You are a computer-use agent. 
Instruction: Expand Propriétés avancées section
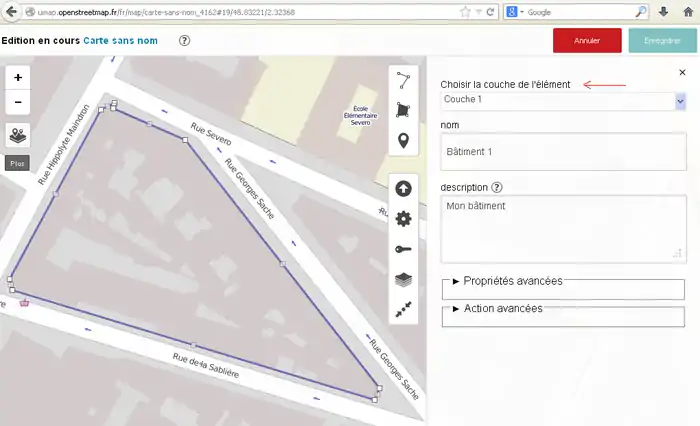point(507,281)
